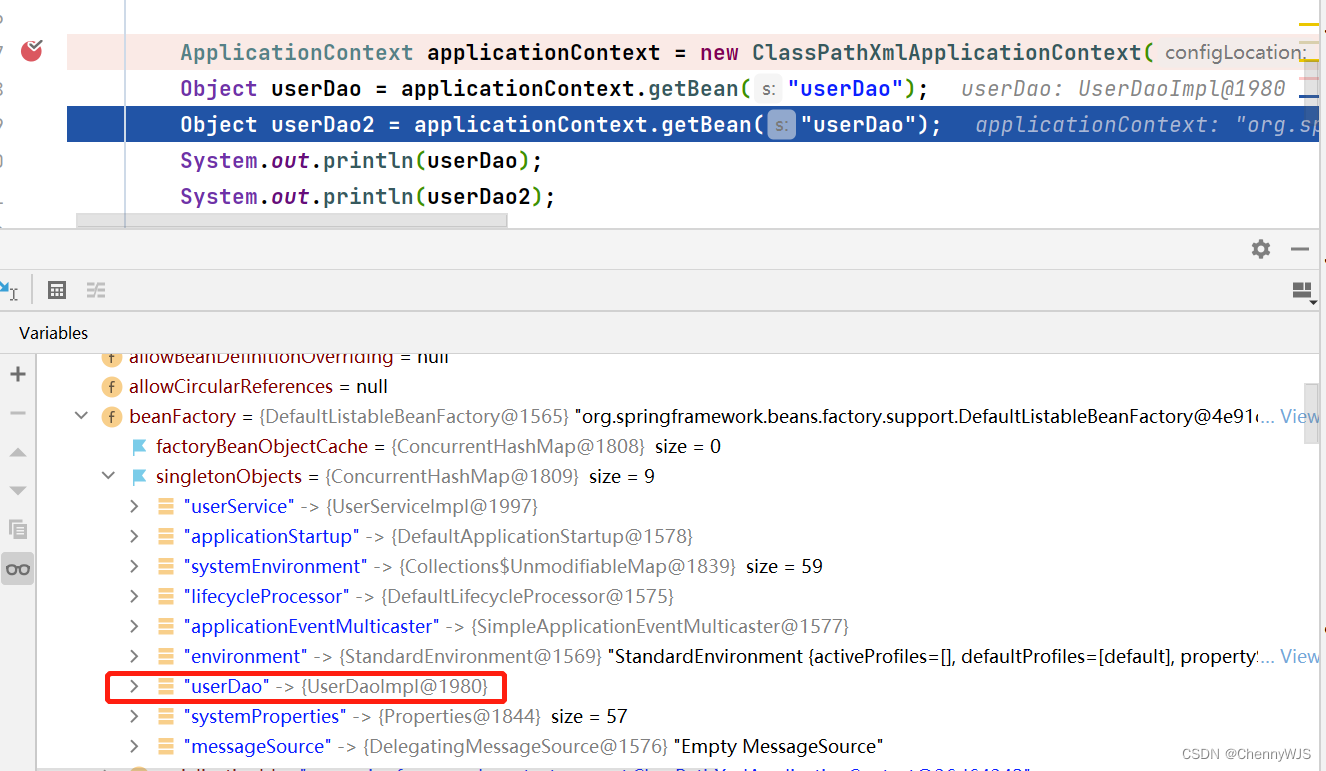This screenshot has width=1326, height=771.
Task: Click map entry icon of "environment"
Action: point(166,657)
